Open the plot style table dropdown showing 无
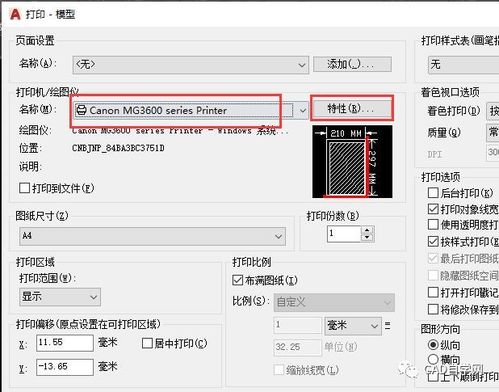499x392 pixels. click(x=463, y=65)
